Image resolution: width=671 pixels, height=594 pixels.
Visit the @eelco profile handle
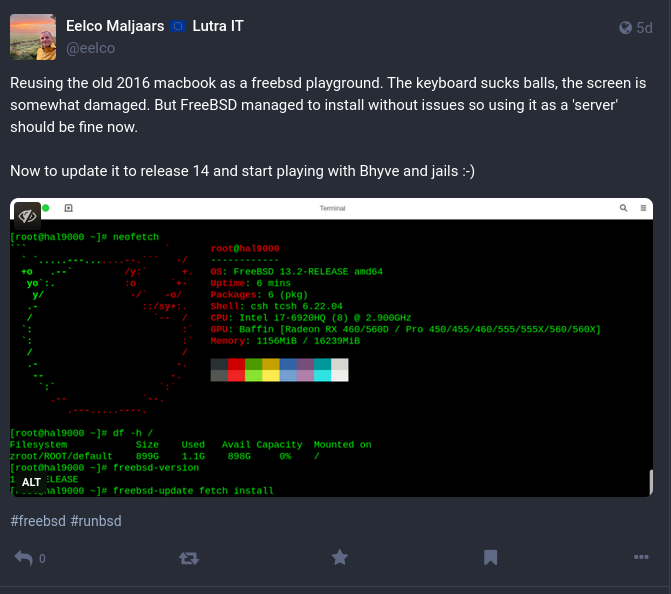pyautogui.click(x=91, y=46)
